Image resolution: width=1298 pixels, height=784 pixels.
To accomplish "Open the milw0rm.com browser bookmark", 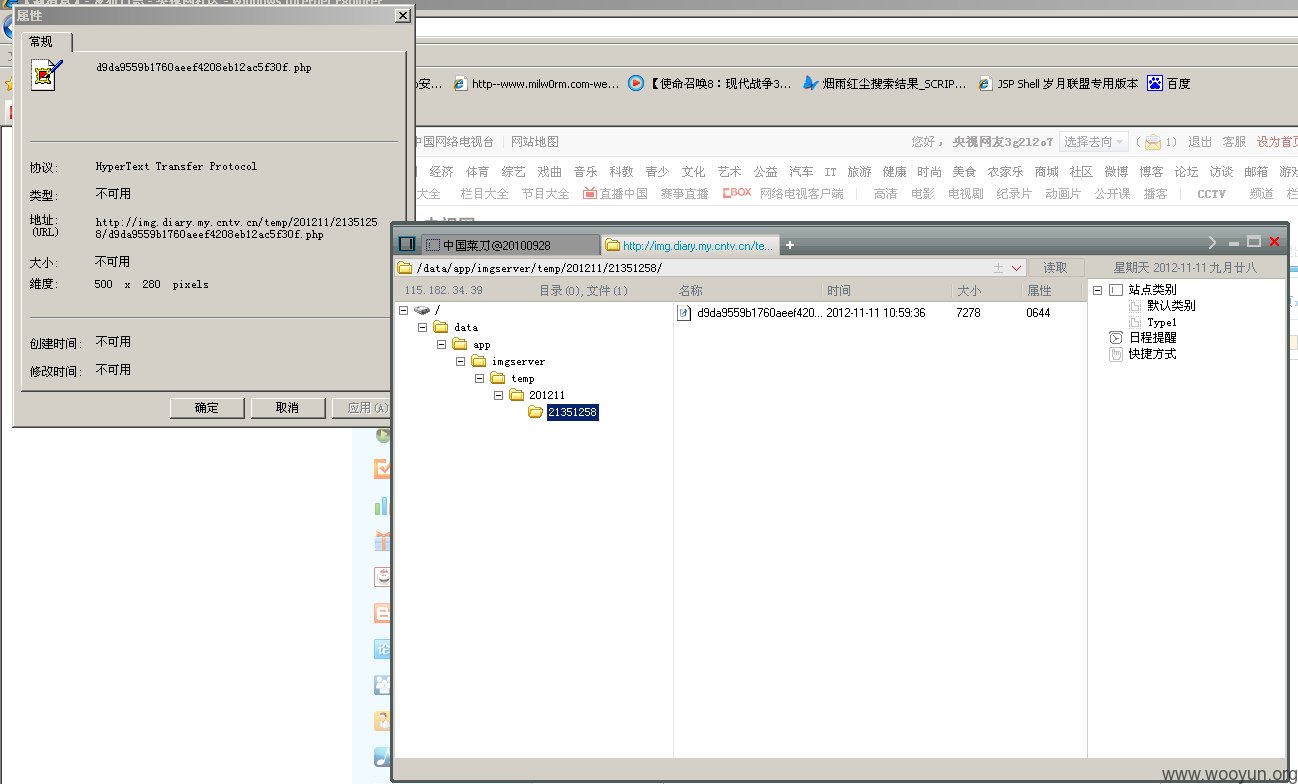I will click(x=536, y=84).
